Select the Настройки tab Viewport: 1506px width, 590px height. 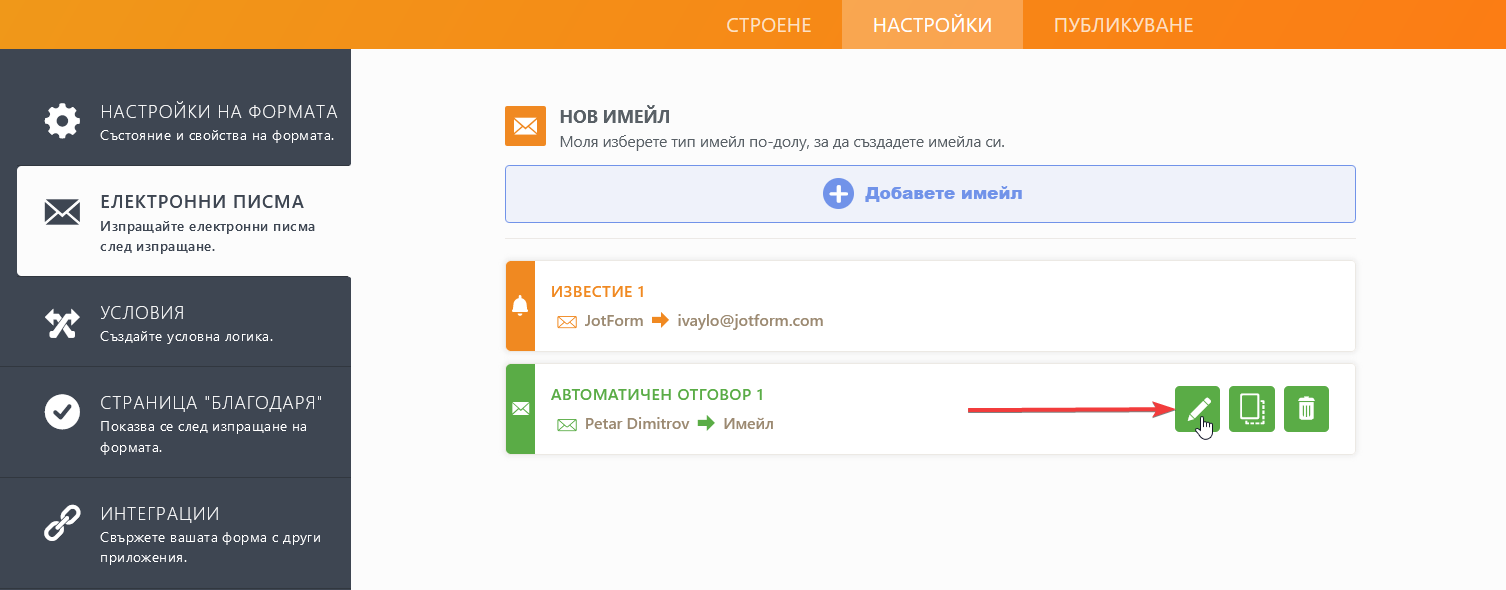932,25
